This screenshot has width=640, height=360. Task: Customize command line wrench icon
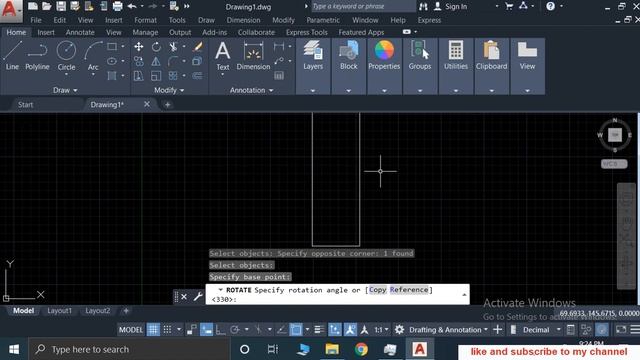pos(198,296)
